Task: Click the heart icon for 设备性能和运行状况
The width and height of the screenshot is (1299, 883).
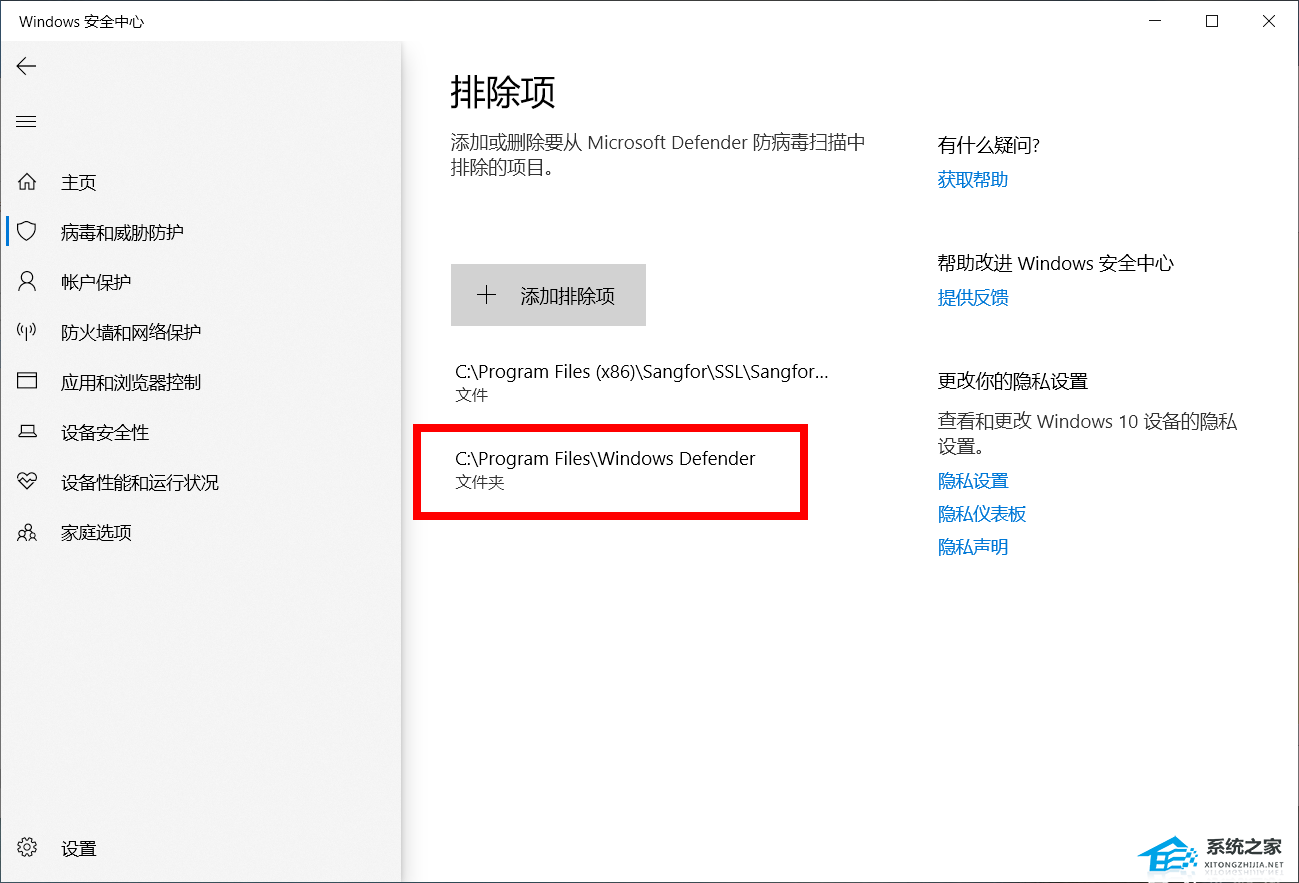Action: 27,482
